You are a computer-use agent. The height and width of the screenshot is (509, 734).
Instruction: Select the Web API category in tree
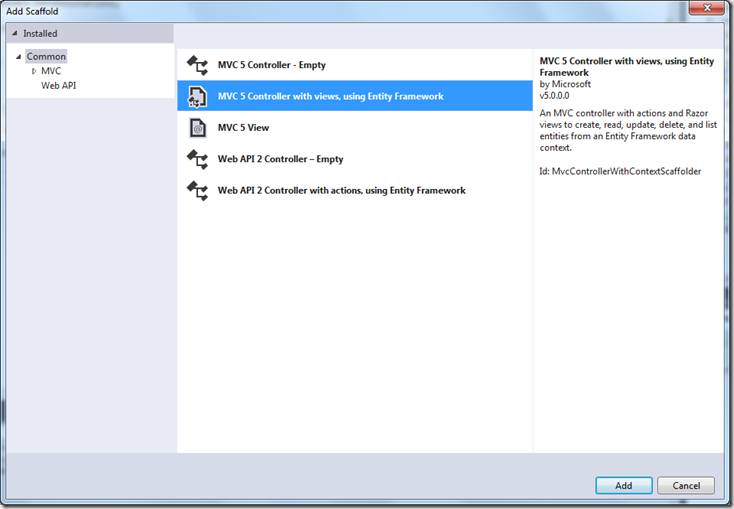(59, 85)
